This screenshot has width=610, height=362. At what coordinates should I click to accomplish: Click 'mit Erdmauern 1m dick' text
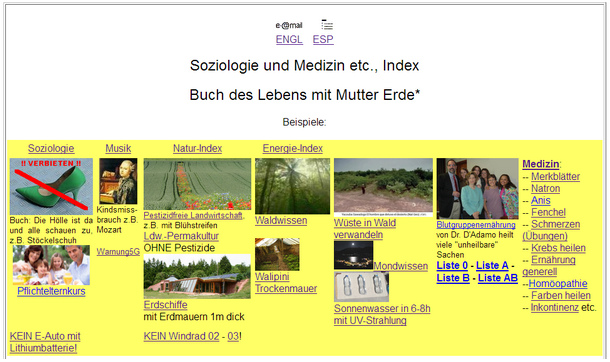point(194,317)
